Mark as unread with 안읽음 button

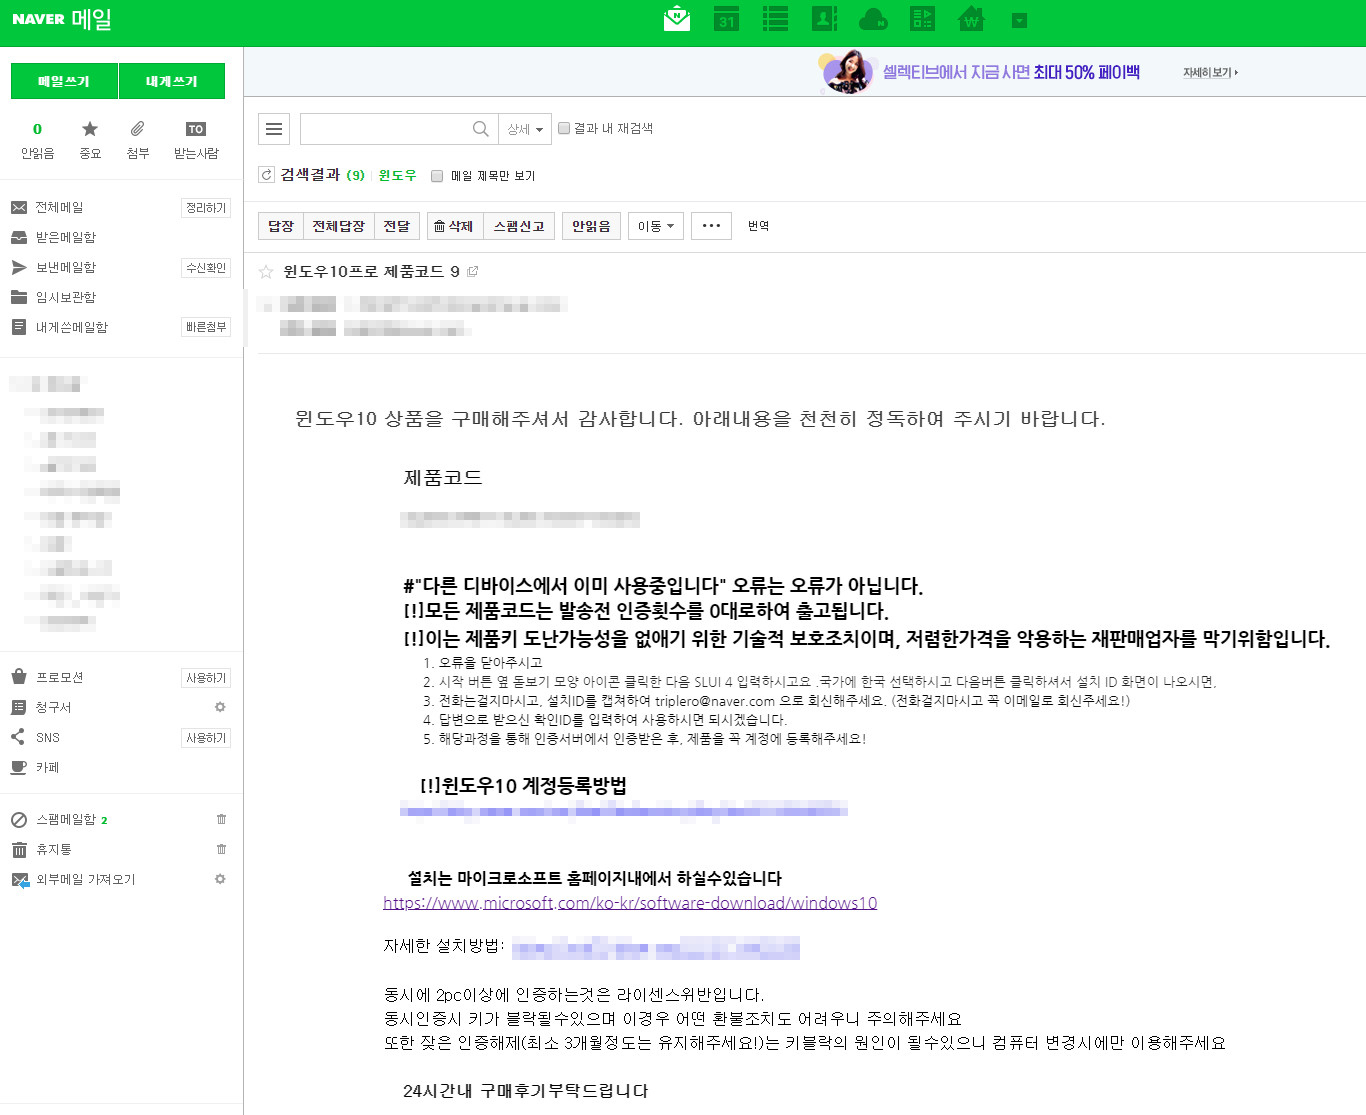pyautogui.click(x=592, y=226)
